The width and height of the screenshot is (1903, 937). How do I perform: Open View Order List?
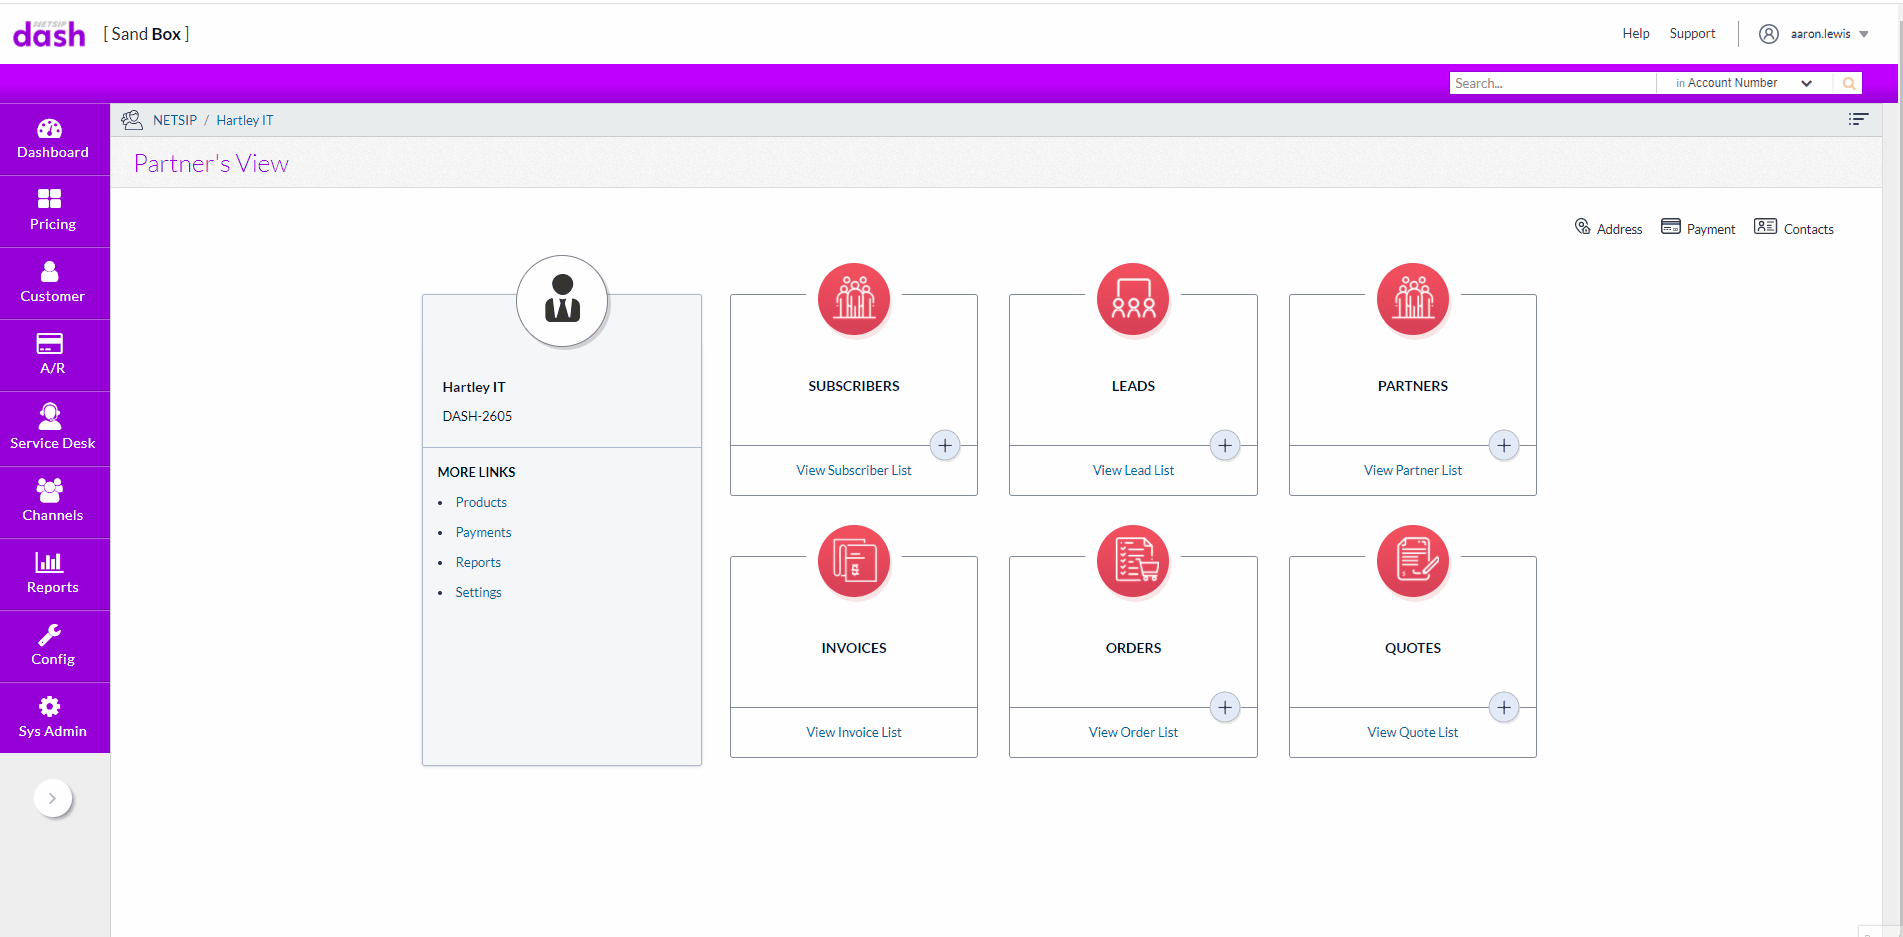(x=1133, y=732)
